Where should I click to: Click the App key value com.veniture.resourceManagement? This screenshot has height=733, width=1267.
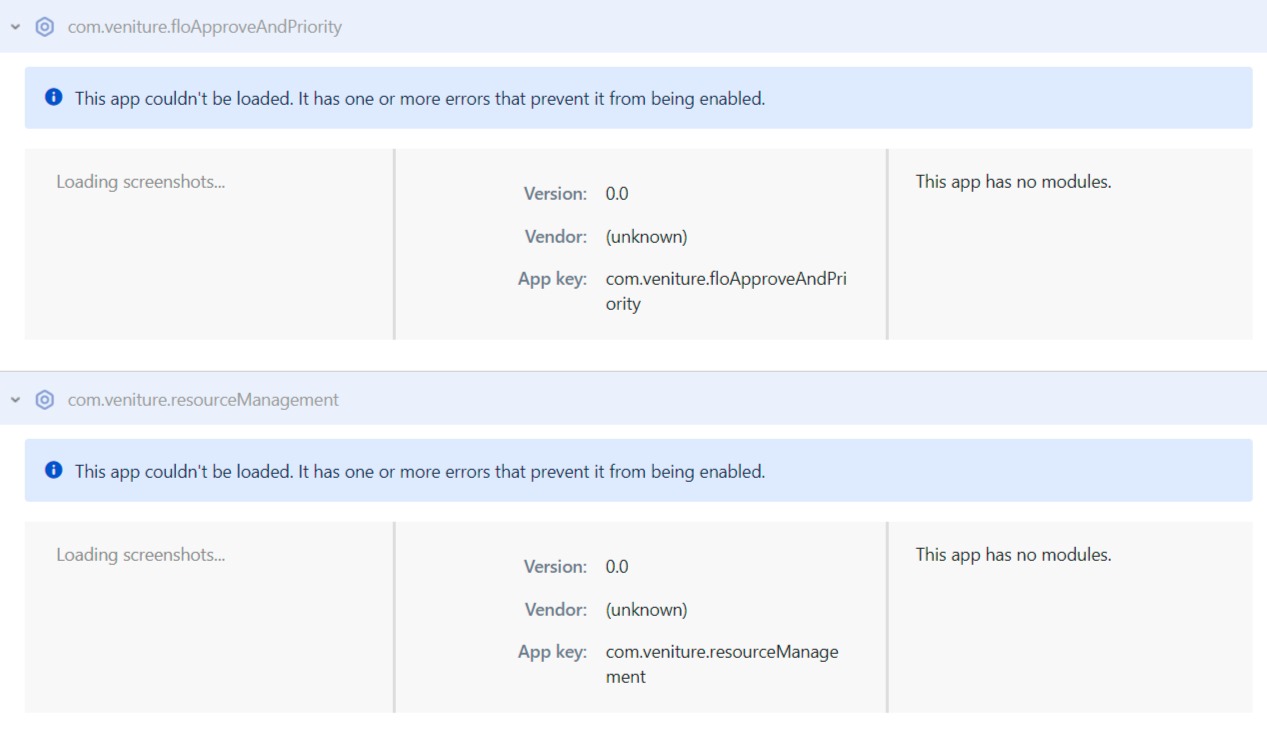coord(722,664)
